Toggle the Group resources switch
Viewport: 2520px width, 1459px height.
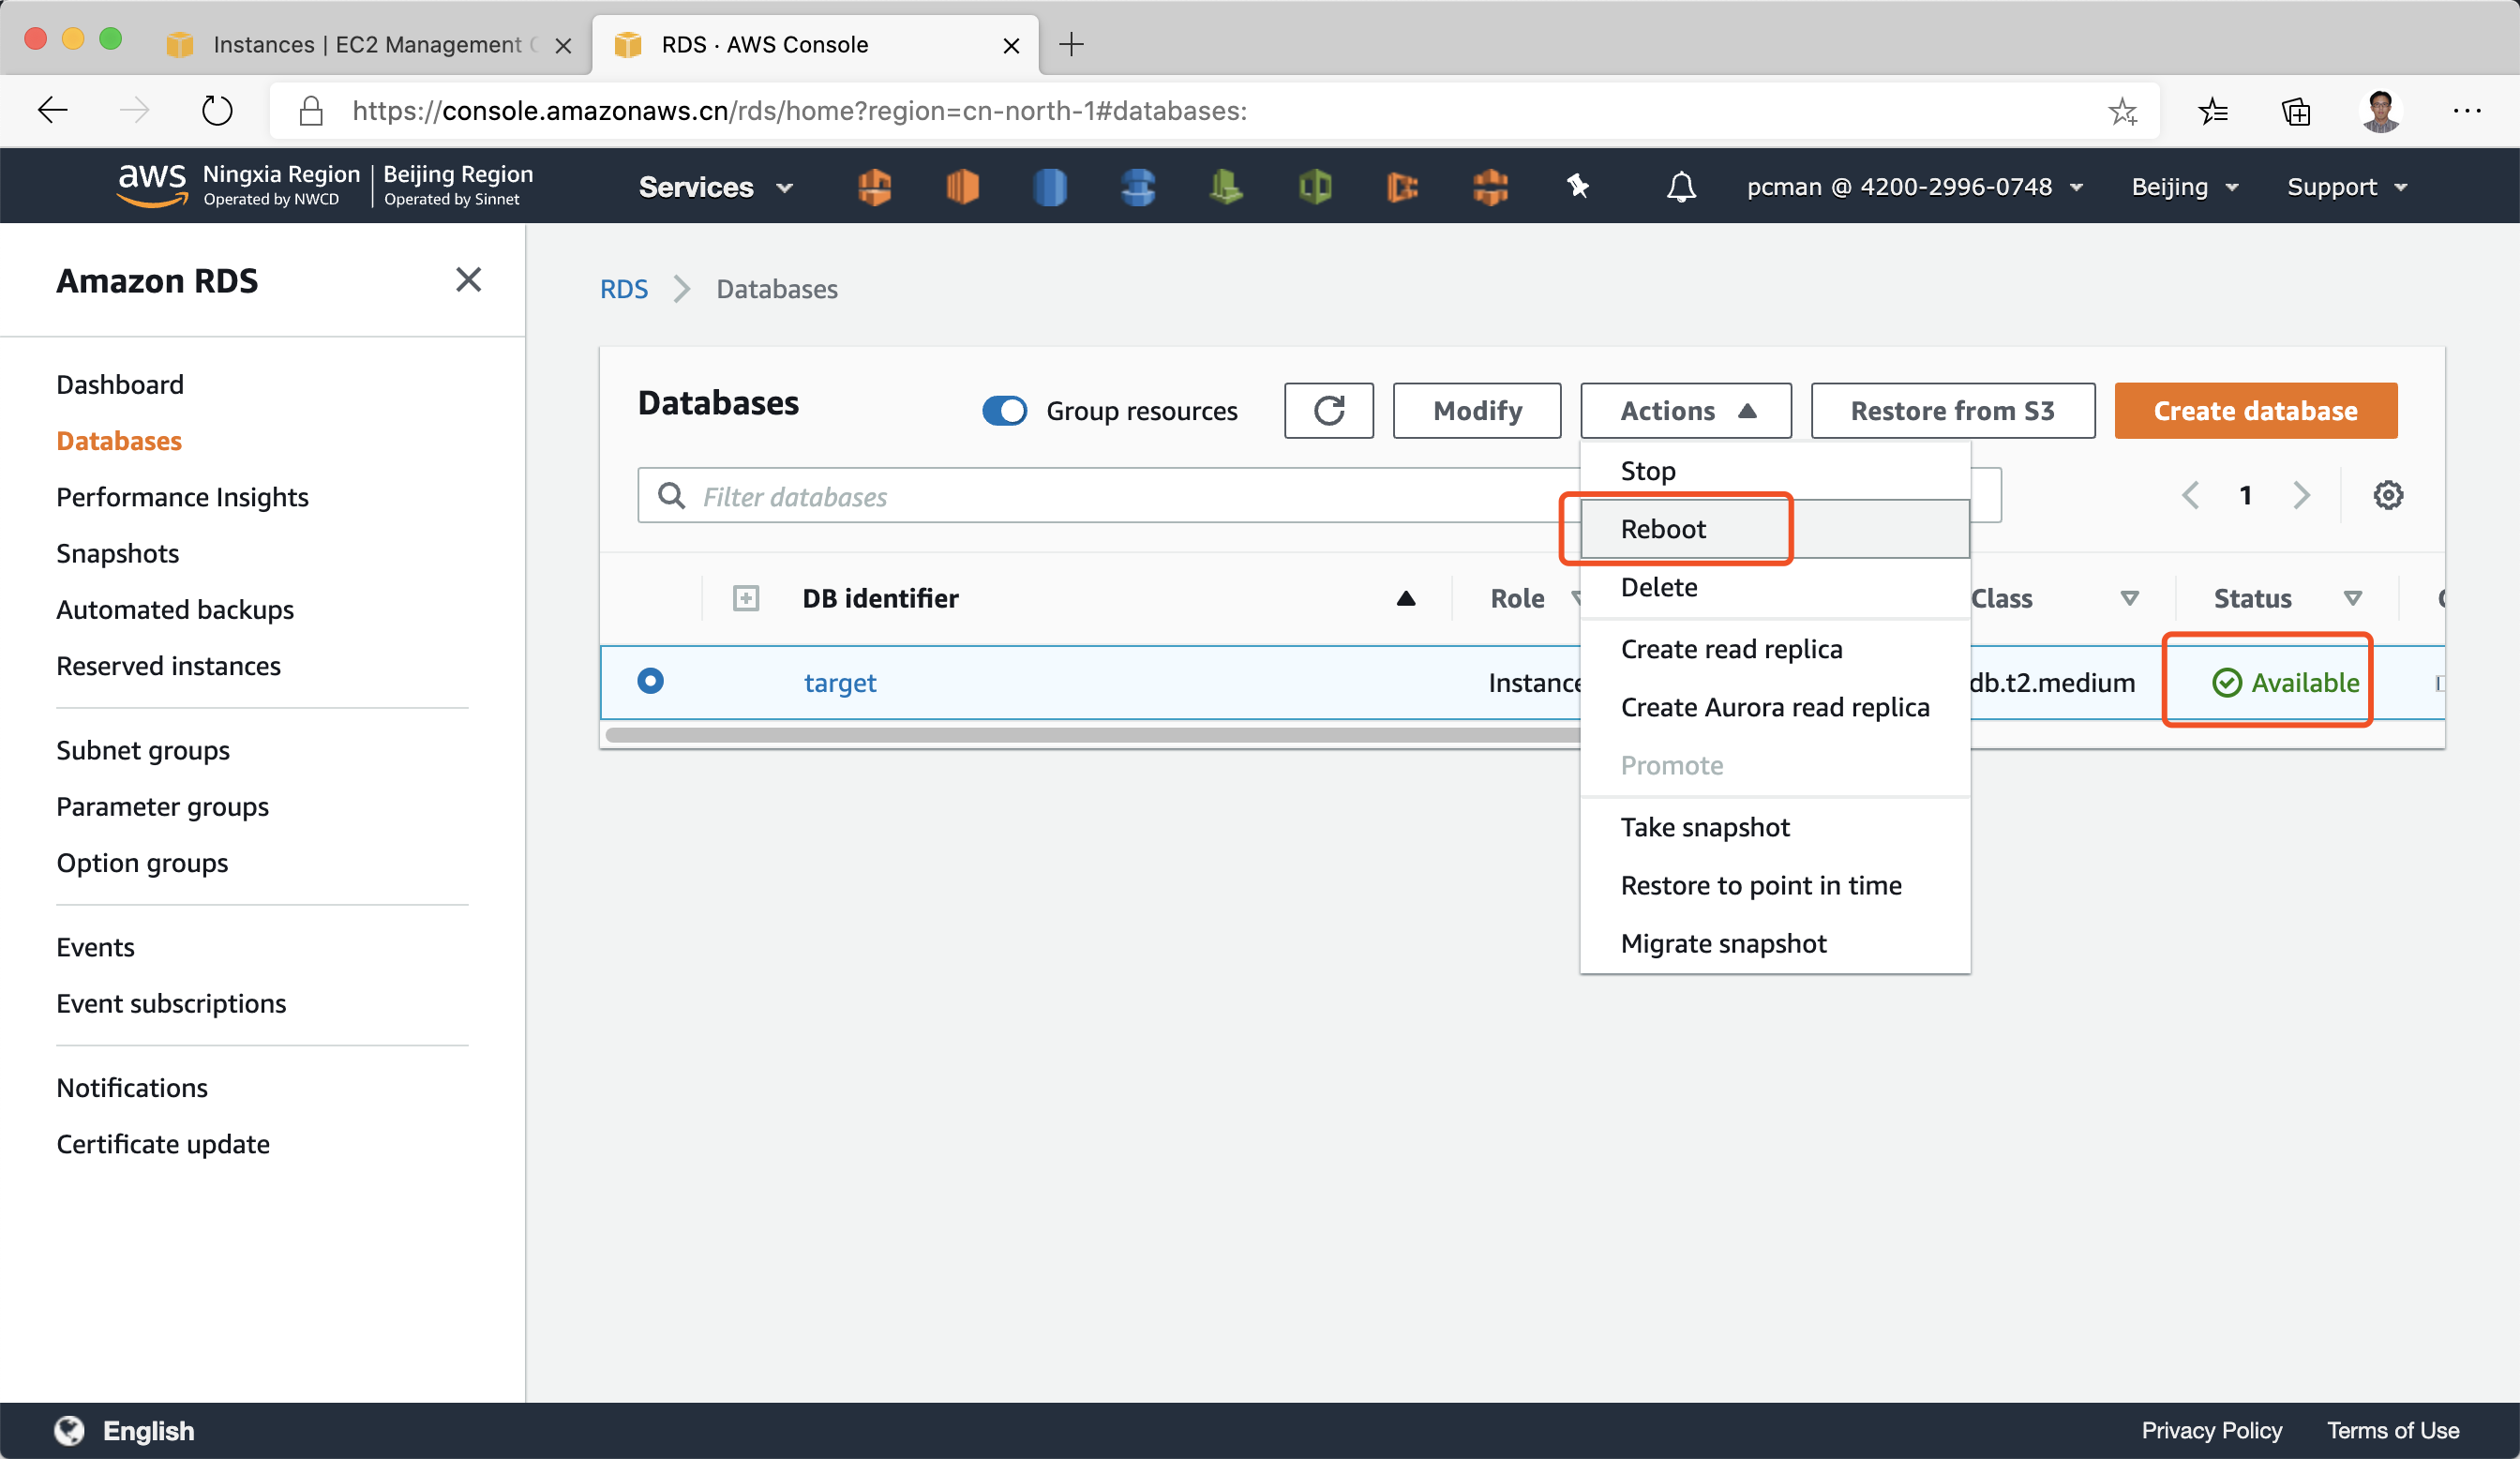click(x=1004, y=411)
